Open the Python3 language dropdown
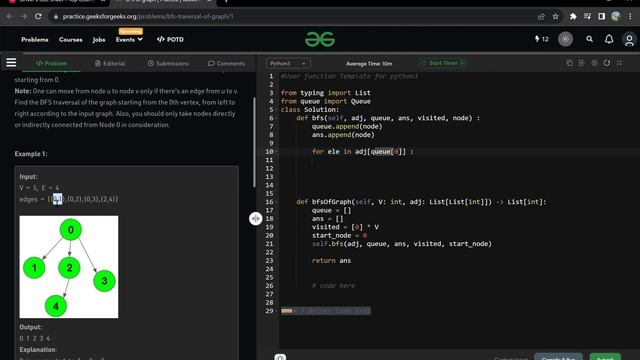 (x=288, y=63)
